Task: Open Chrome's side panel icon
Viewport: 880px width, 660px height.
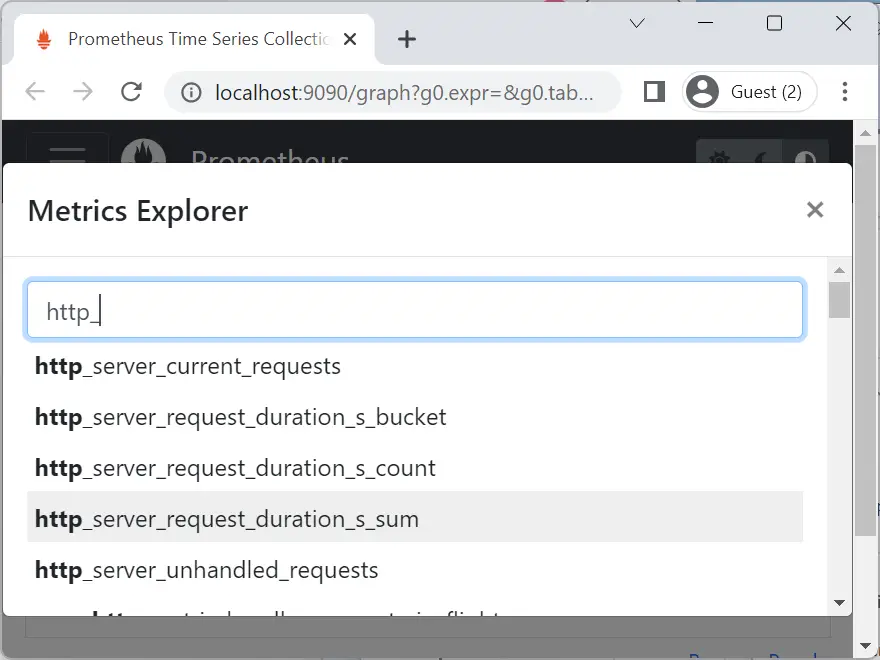Action: [x=653, y=91]
